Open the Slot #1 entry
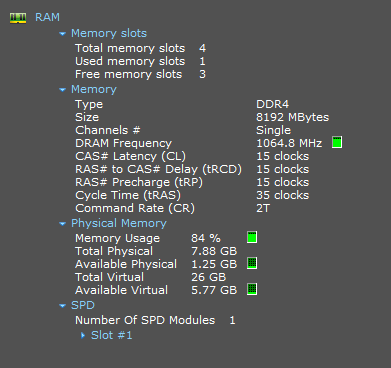 [x=112, y=335]
